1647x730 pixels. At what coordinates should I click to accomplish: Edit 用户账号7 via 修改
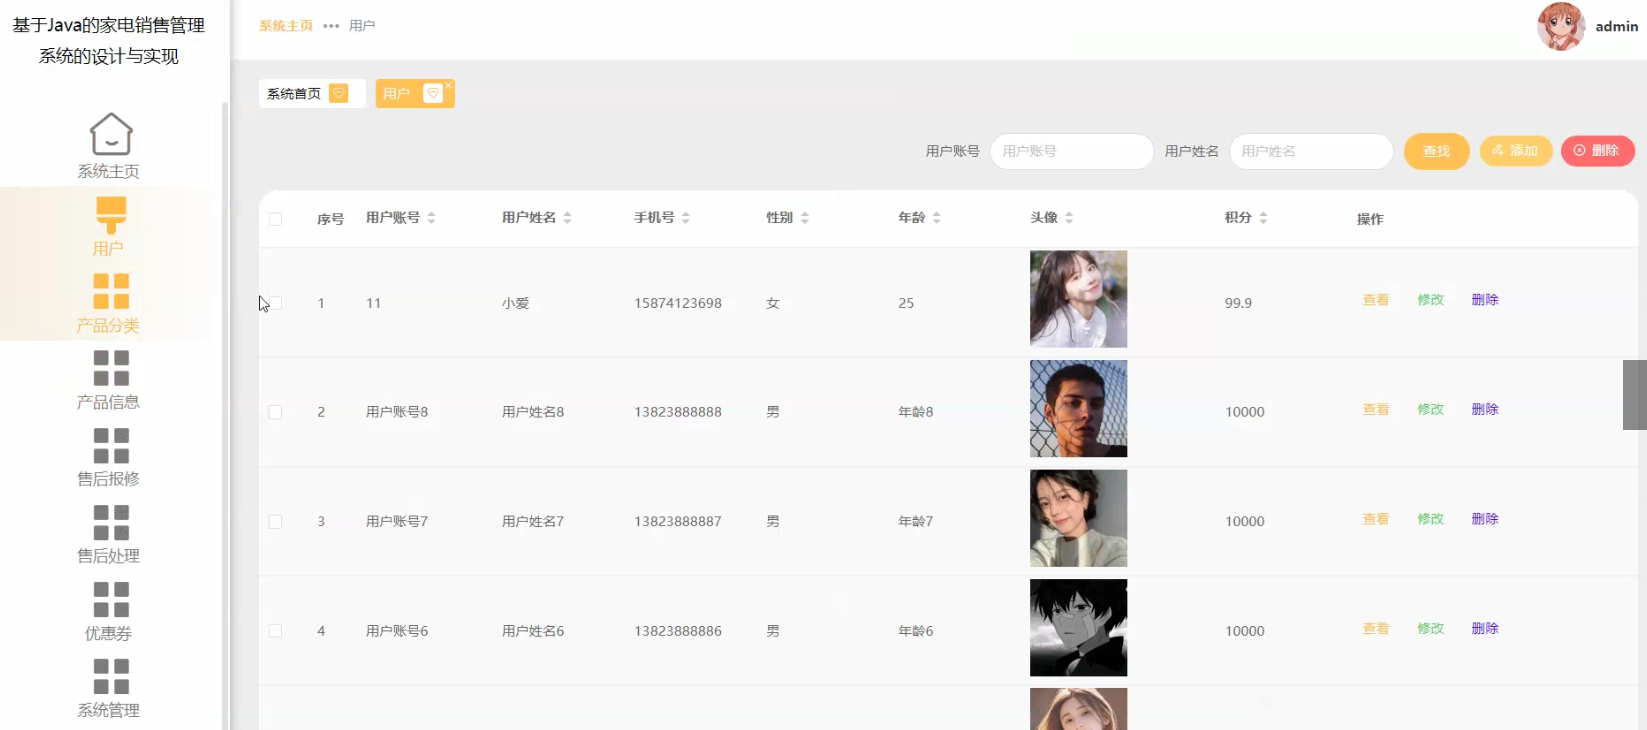(1431, 519)
